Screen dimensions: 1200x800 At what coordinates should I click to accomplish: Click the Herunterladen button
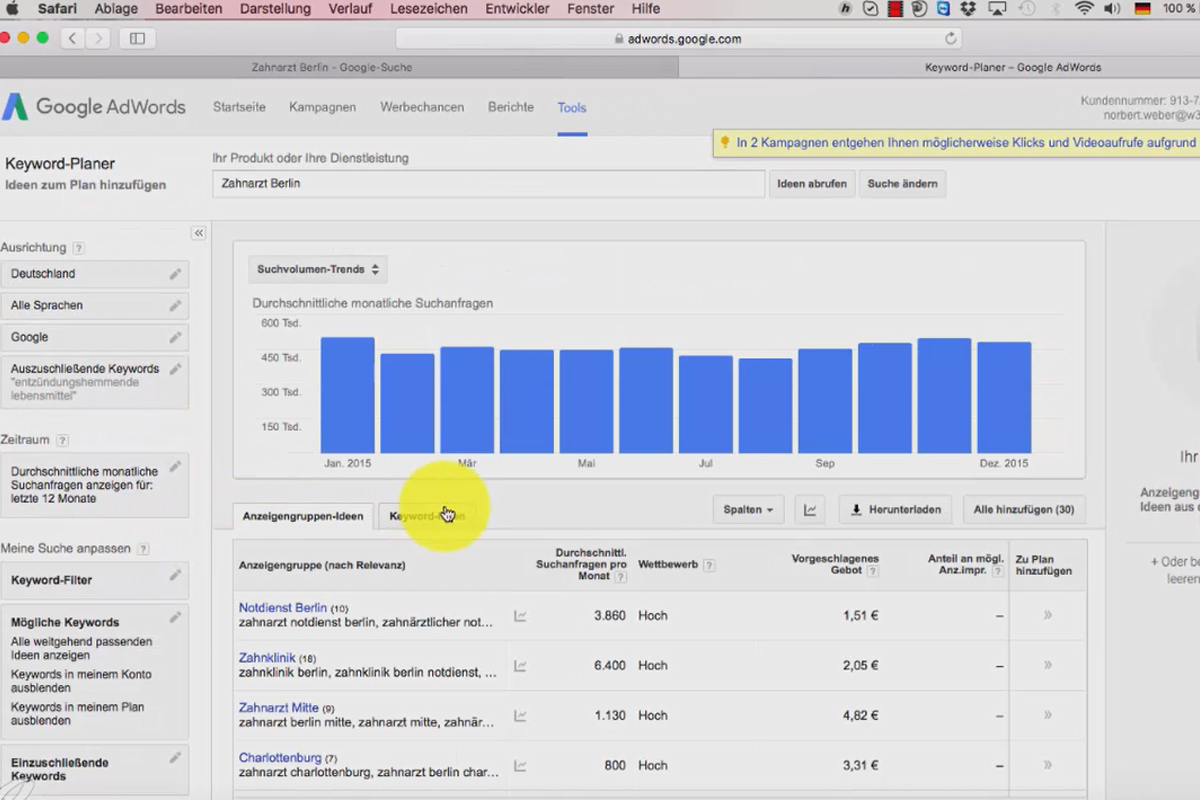tap(896, 510)
